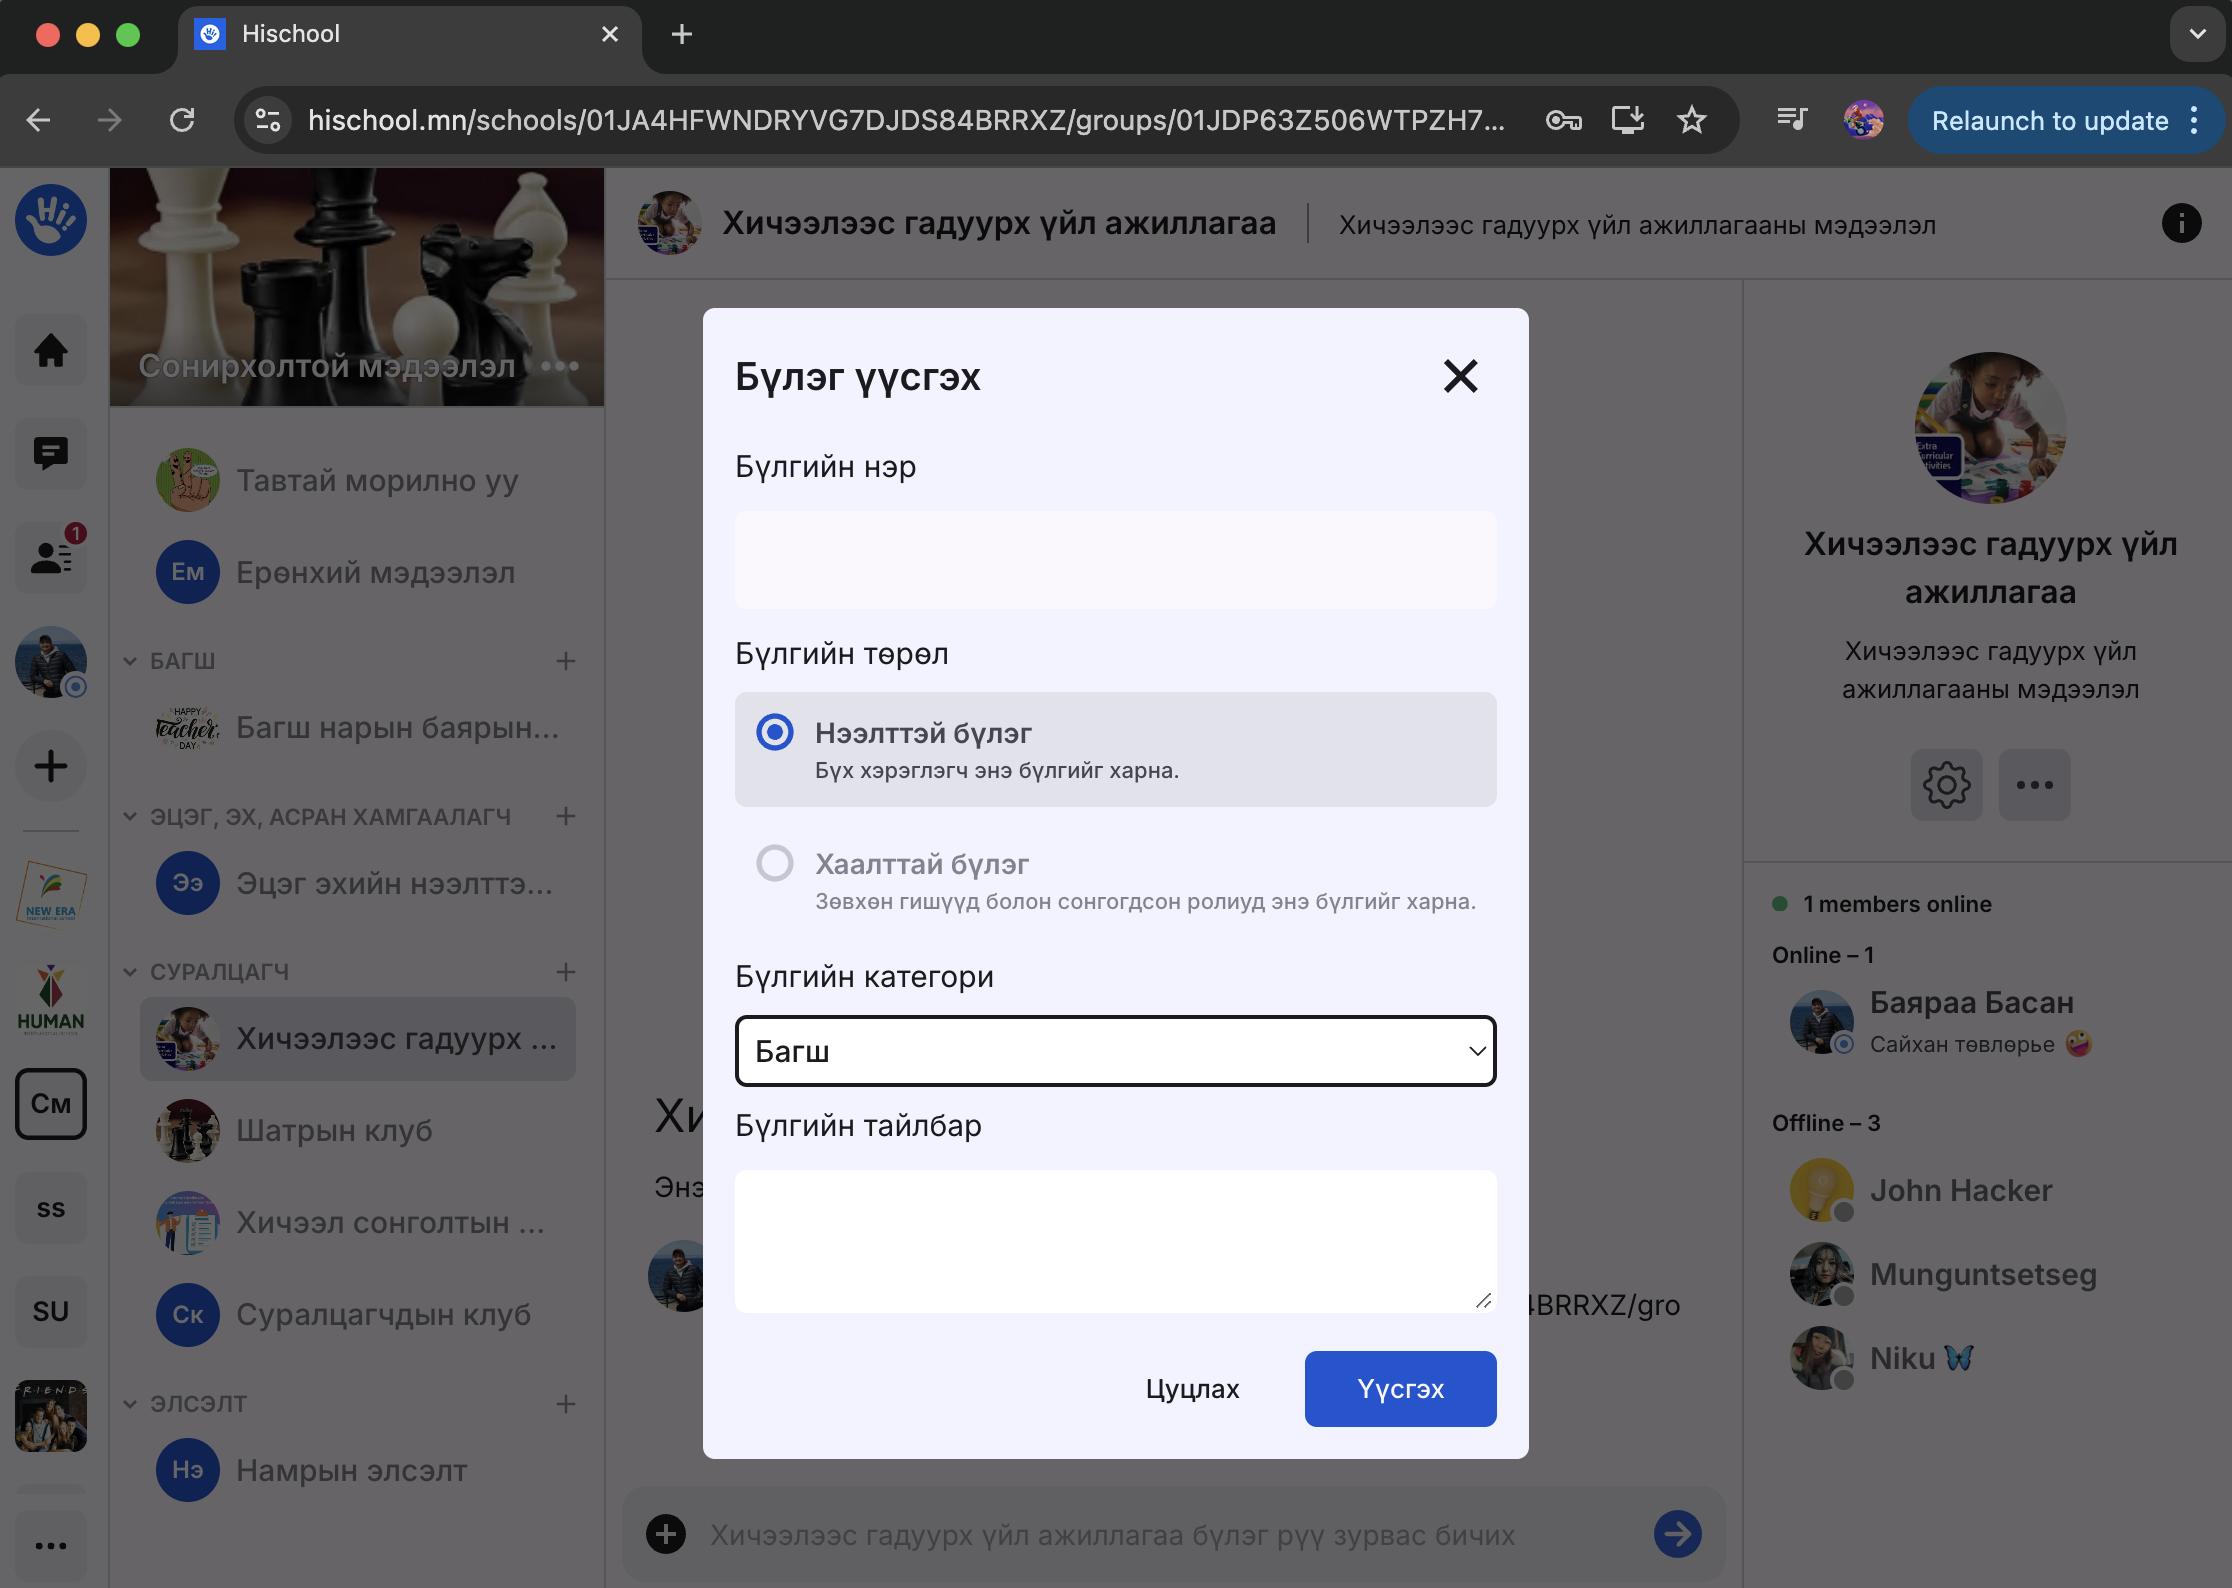Click the Бүлгийн нэр input field
The image size is (2232, 1588).
pos(1115,560)
